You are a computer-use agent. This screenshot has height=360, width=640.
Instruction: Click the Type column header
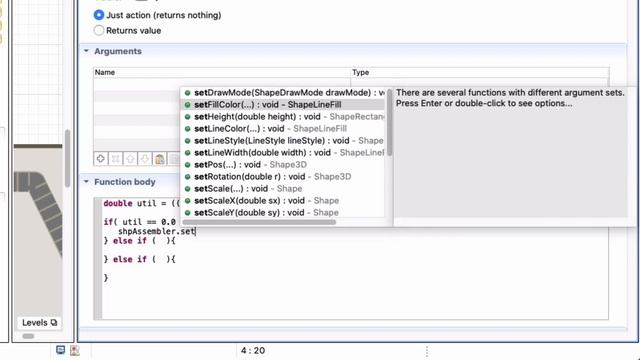click(x=480, y=72)
